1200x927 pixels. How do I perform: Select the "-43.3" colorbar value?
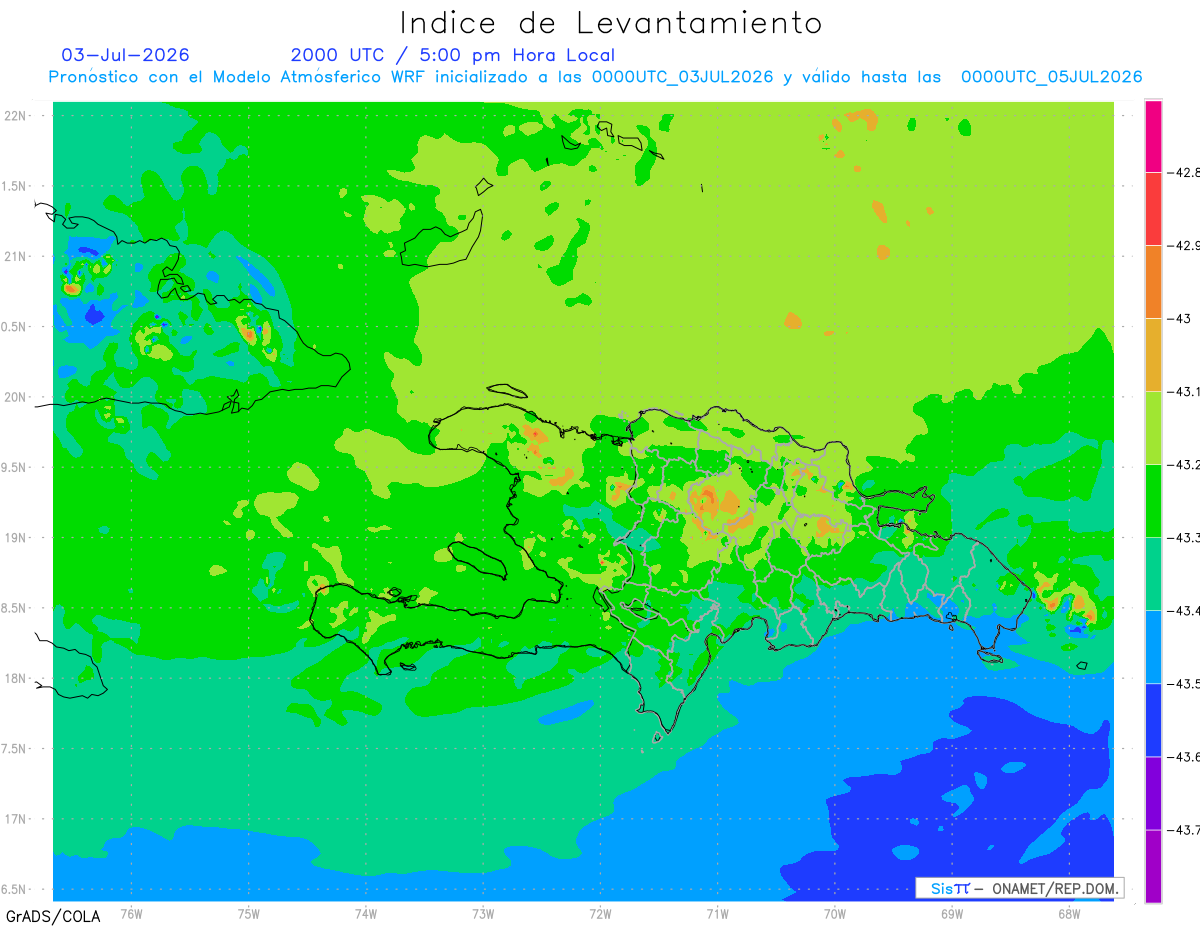coord(1182,537)
